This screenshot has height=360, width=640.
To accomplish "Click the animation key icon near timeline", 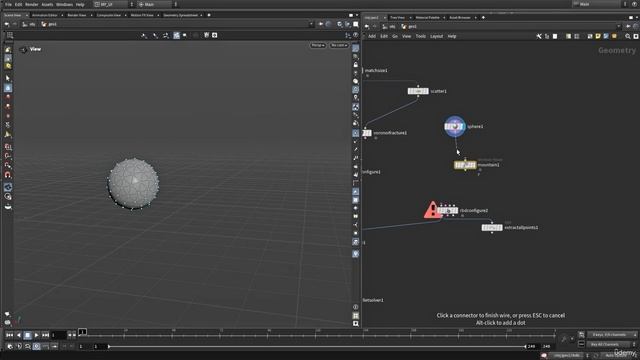I will click(564, 339).
